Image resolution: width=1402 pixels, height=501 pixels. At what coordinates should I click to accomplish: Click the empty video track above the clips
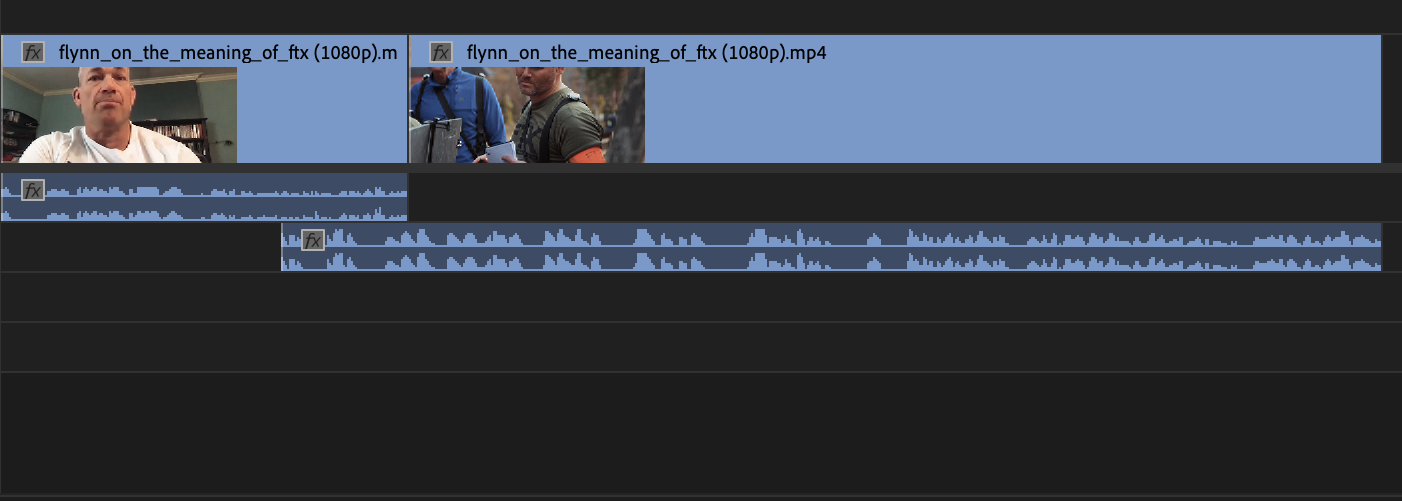[x=701, y=16]
